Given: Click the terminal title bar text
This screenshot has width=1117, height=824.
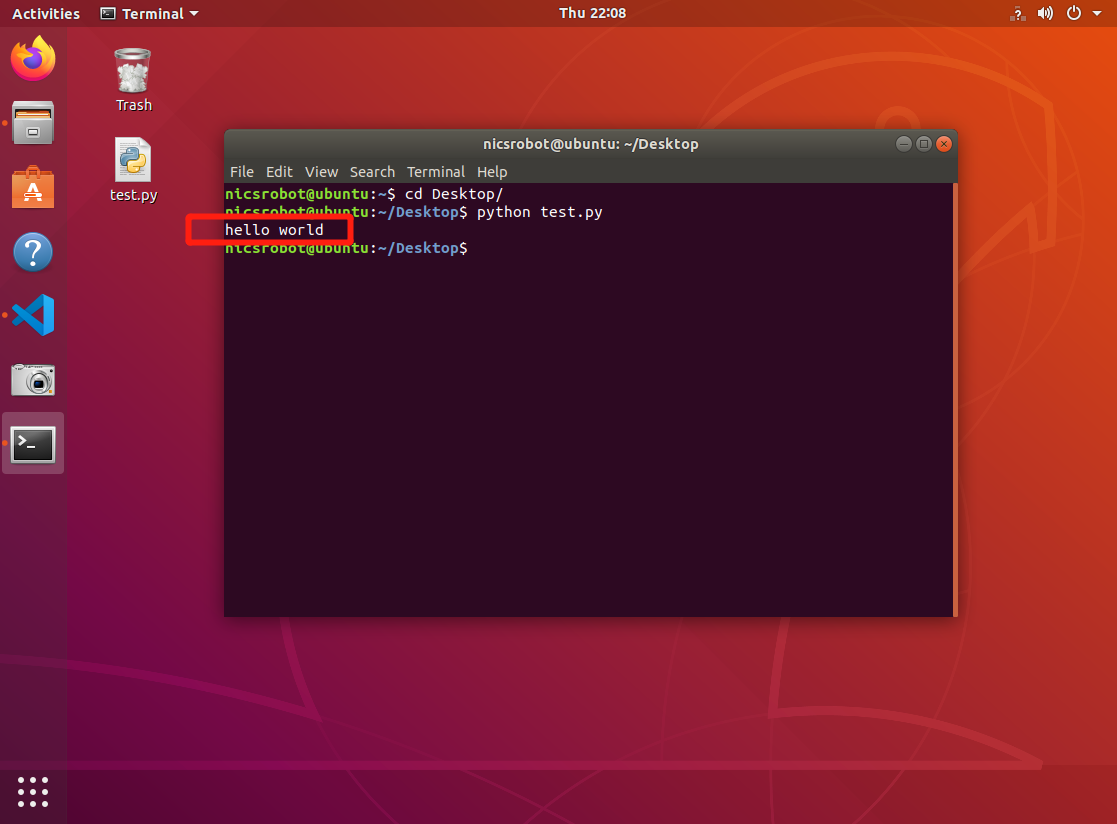Looking at the screenshot, I should tap(591, 144).
